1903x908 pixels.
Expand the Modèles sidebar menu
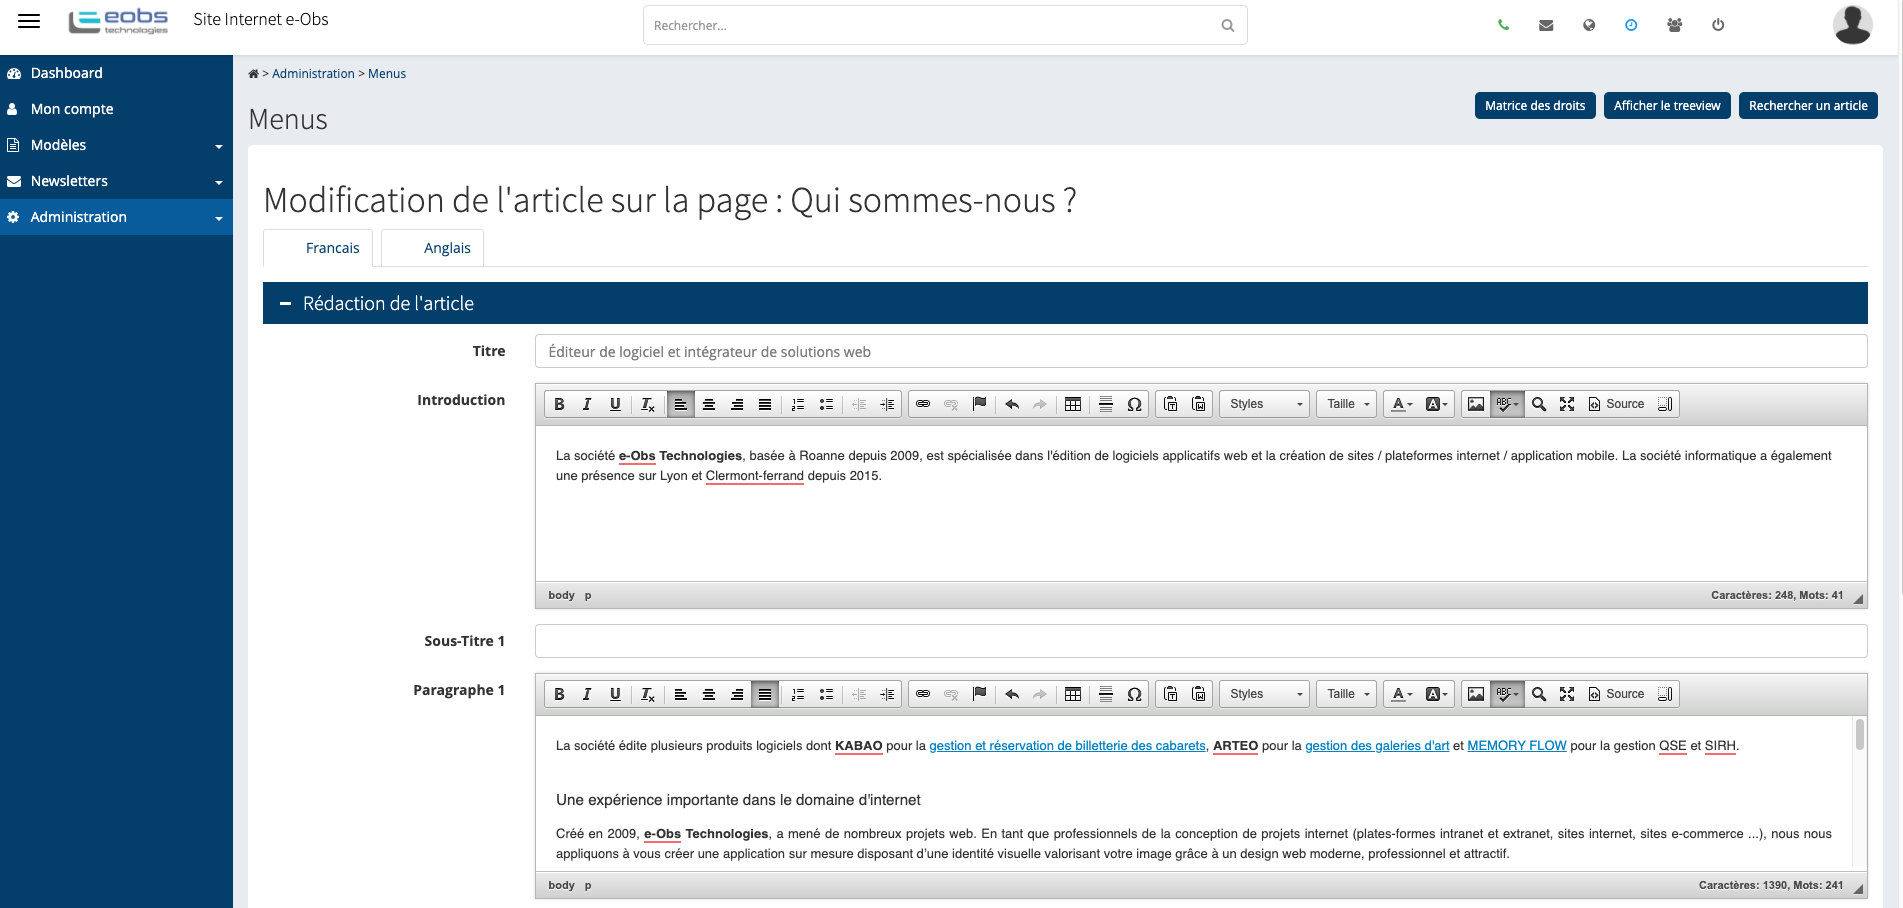tap(116, 145)
